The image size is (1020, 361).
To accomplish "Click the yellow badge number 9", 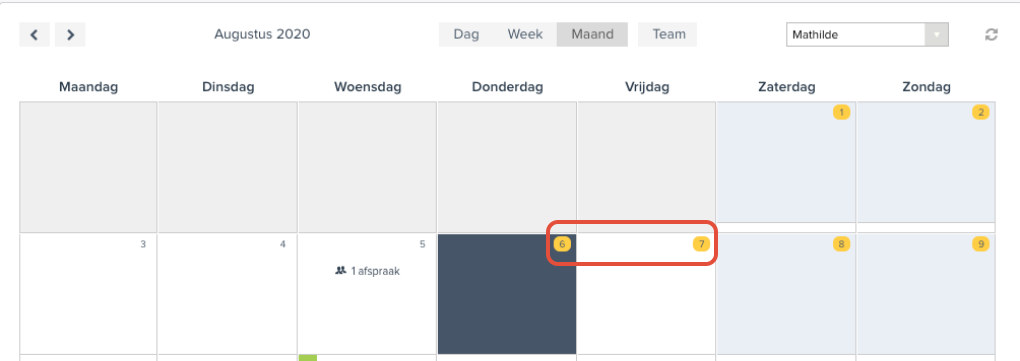I will [980, 245].
